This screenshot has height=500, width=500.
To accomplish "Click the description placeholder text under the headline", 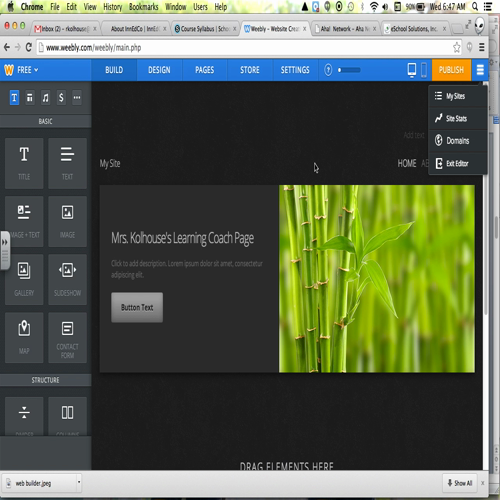I will click(187, 269).
